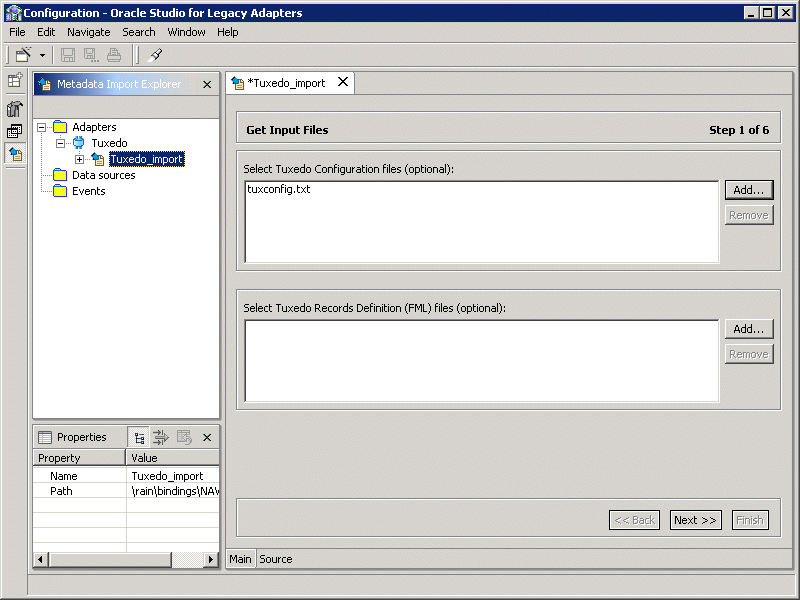Click inside the FML files list box
Image resolution: width=800 pixels, height=600 pixels.
tap(482, 361)
